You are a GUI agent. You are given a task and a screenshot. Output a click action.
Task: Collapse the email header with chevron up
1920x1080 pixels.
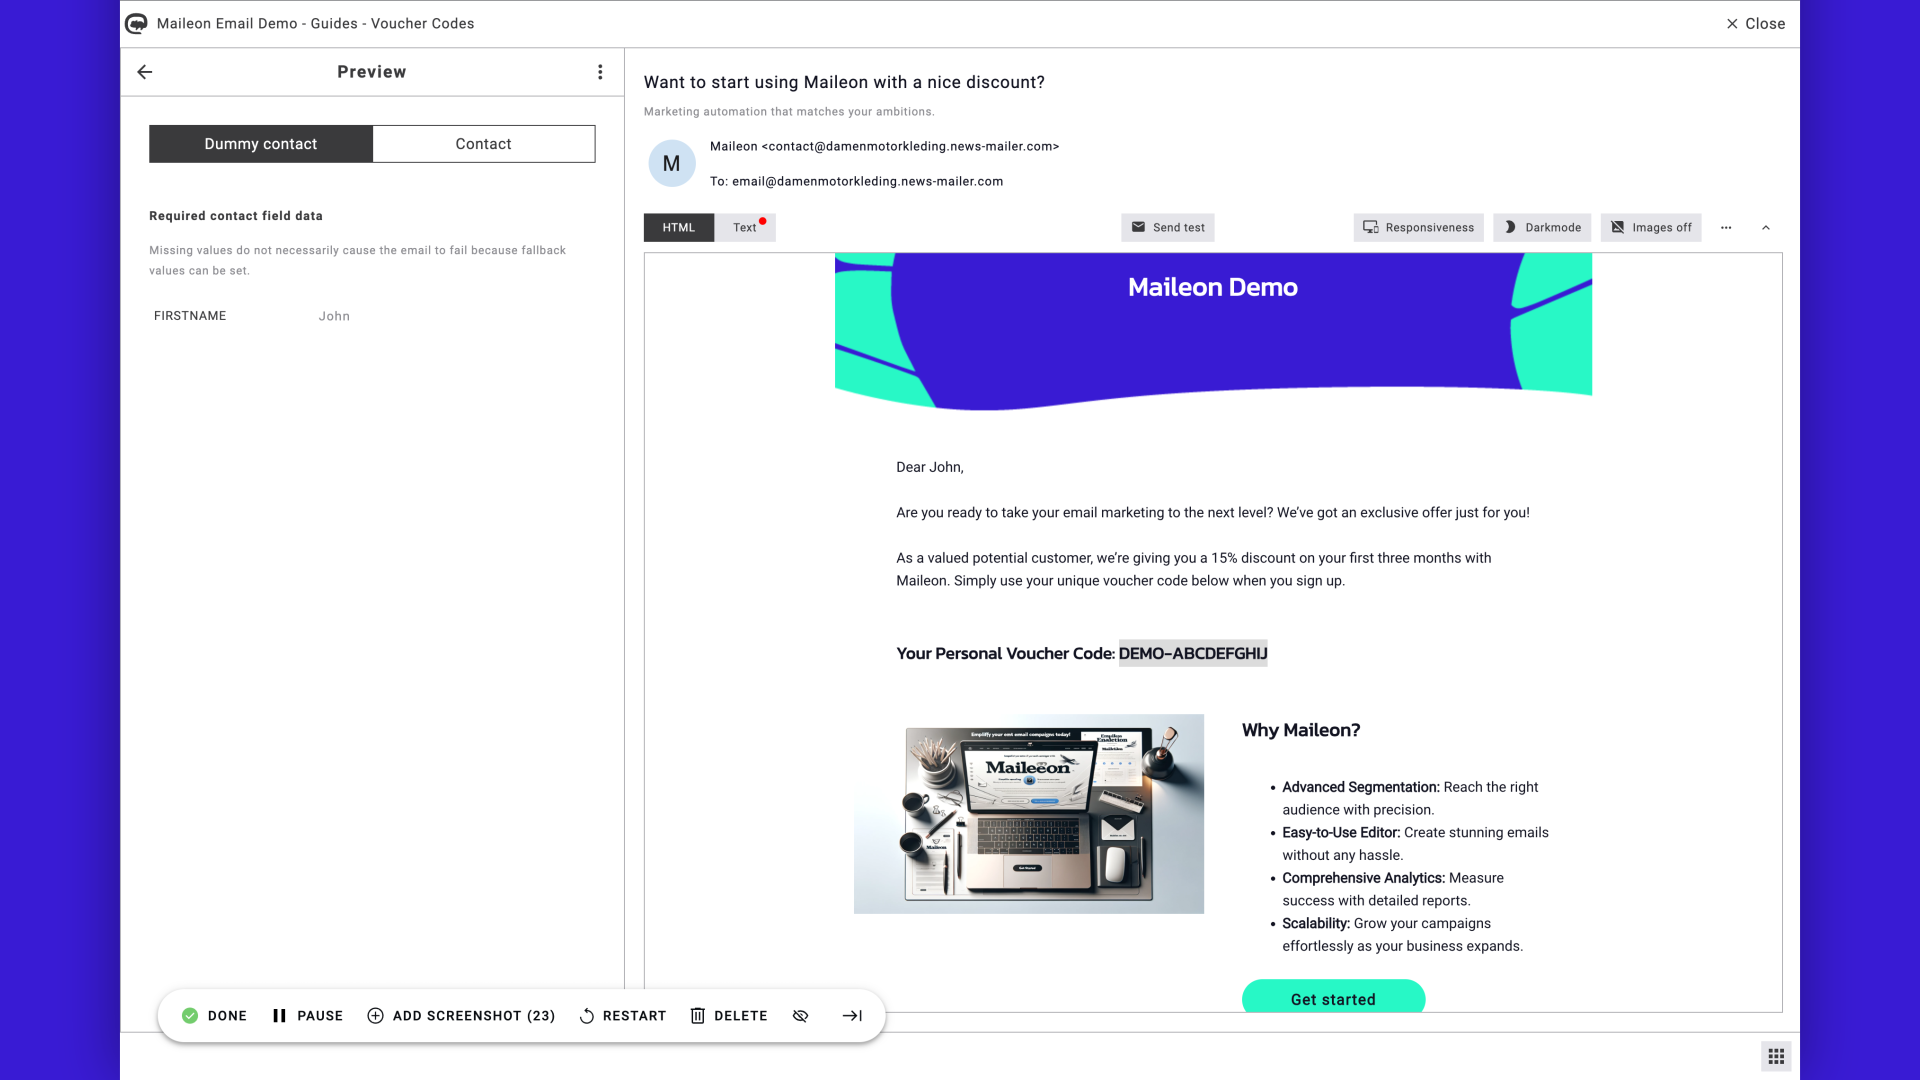click(x=1766, y=228)
